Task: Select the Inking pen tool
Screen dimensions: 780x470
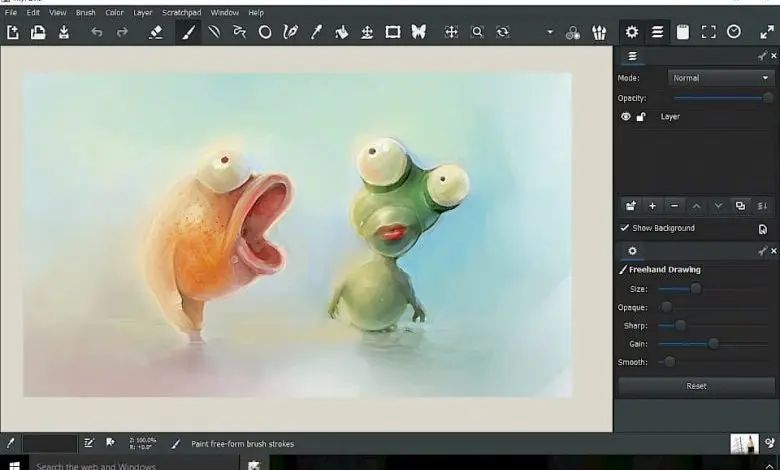Action: [290, 32]
